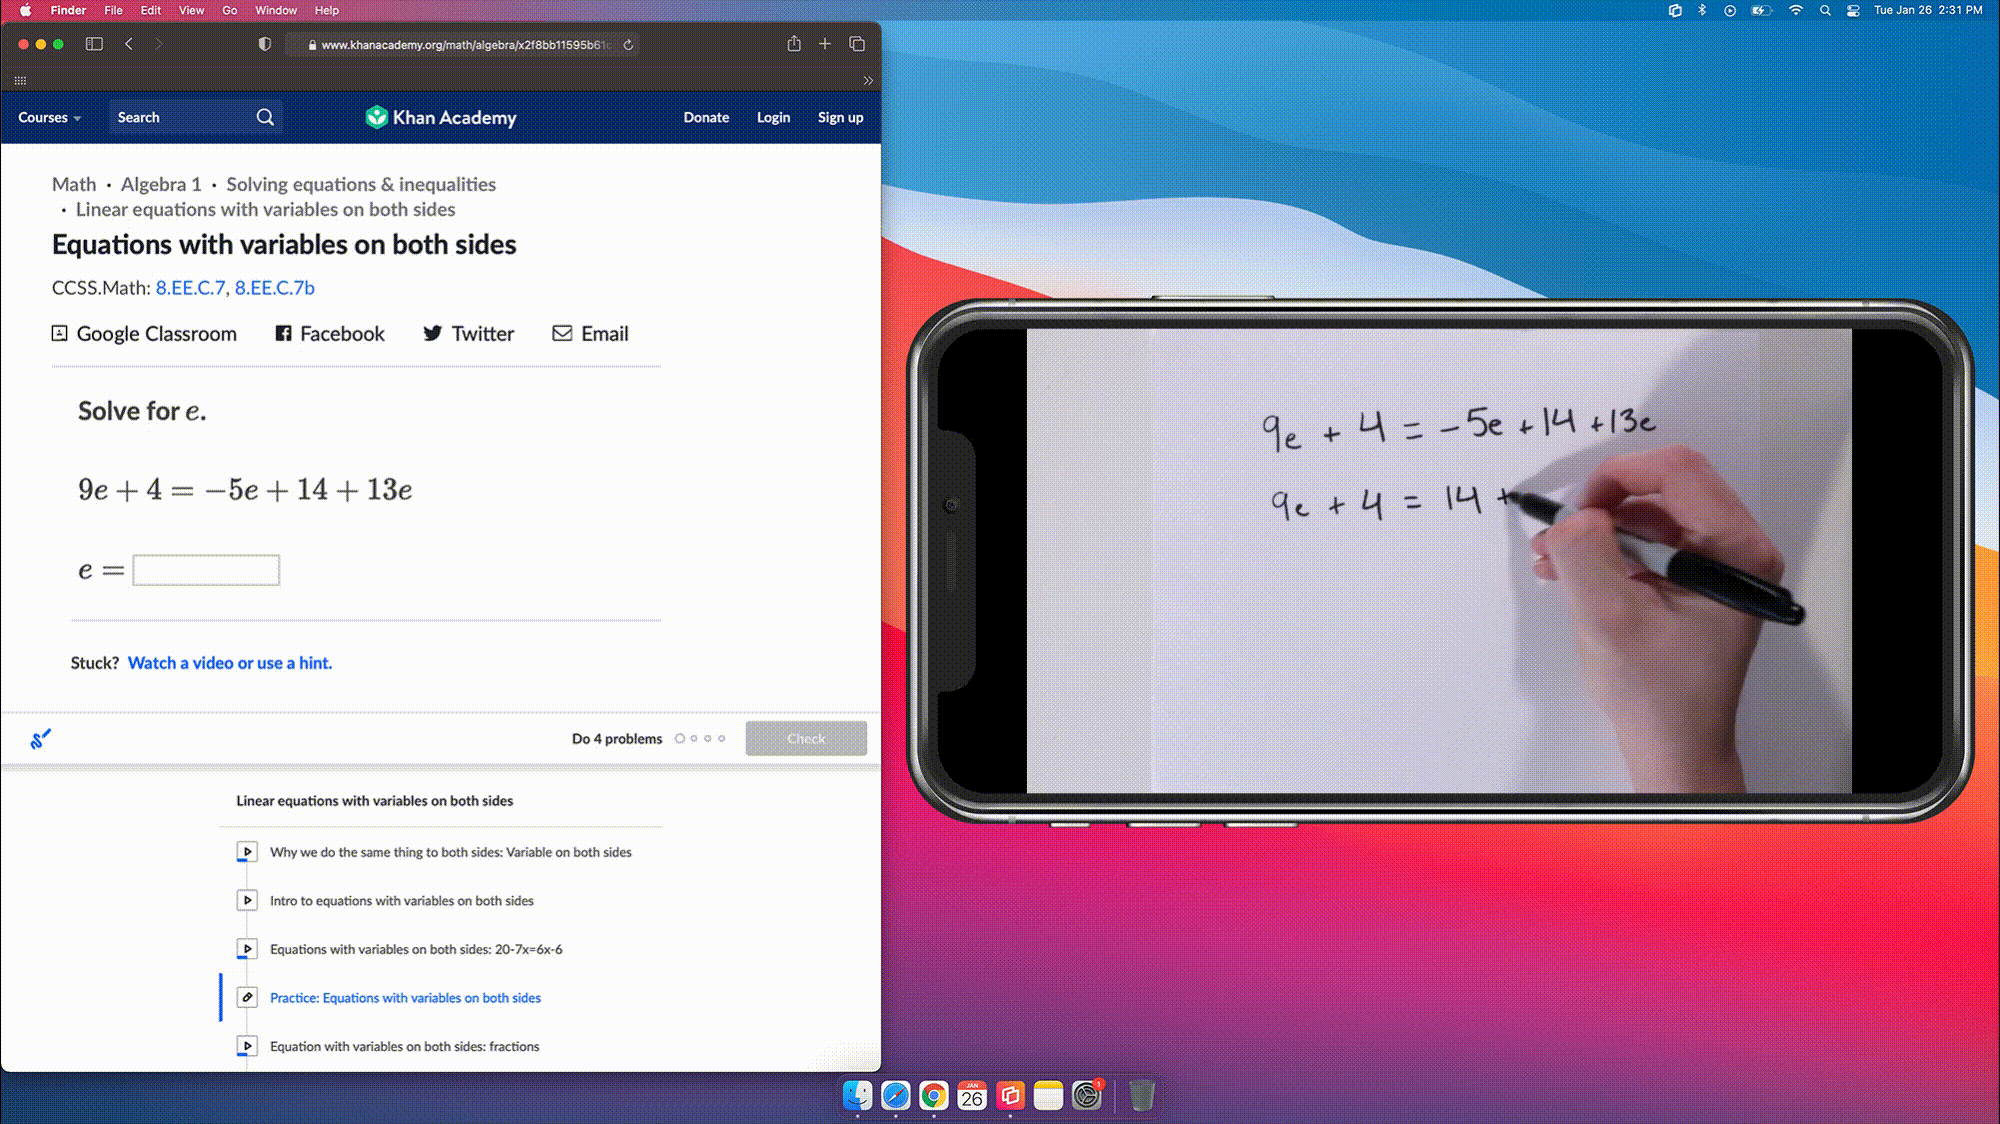This screenshot has height=1124, width=2000.
Task: Click Watch a video or use a hint
Action: point(229,662)
